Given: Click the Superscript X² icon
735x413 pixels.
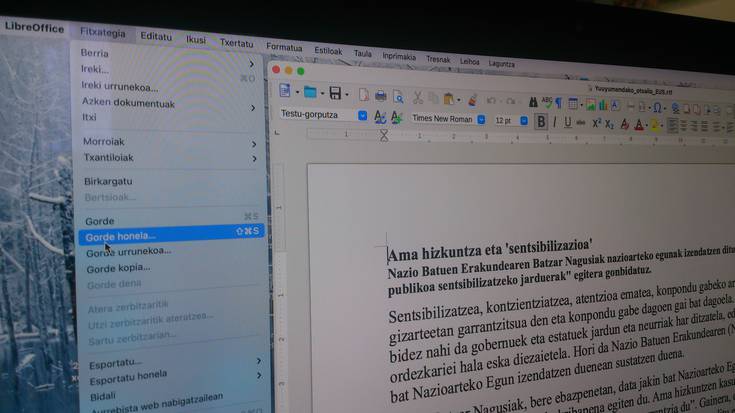Looking at the screenshot, I should tap(597, 123).
